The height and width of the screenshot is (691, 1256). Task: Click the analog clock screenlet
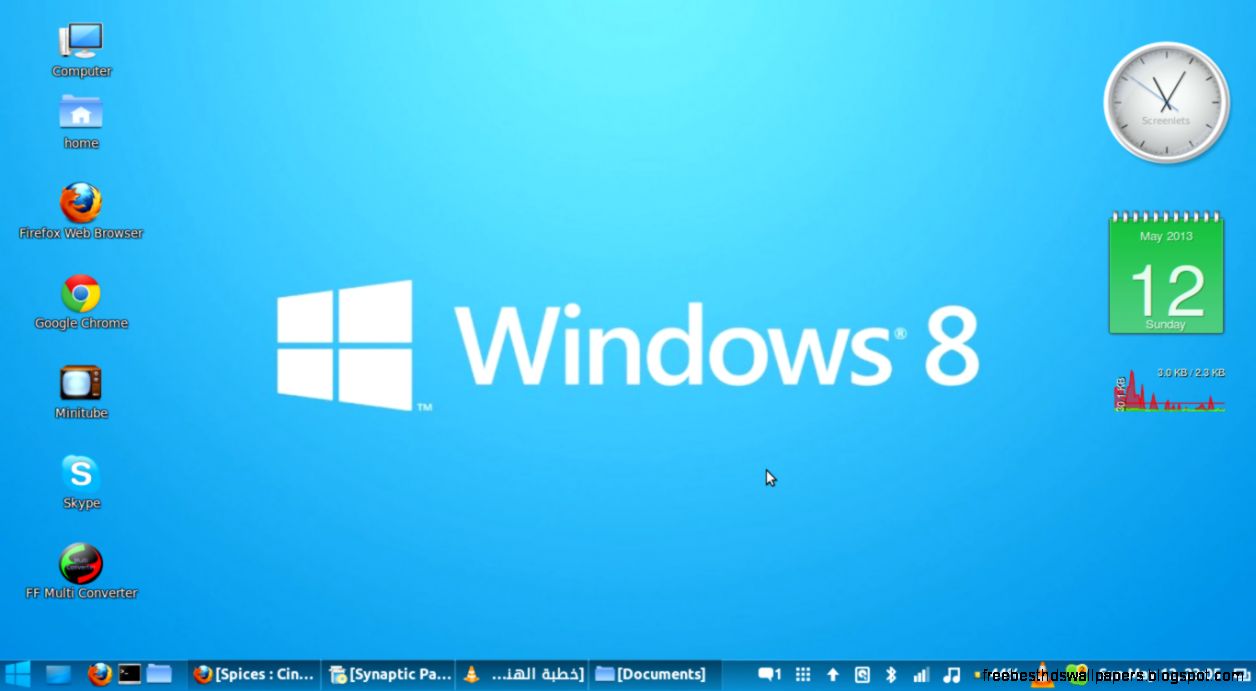(x=1166, y=102)
